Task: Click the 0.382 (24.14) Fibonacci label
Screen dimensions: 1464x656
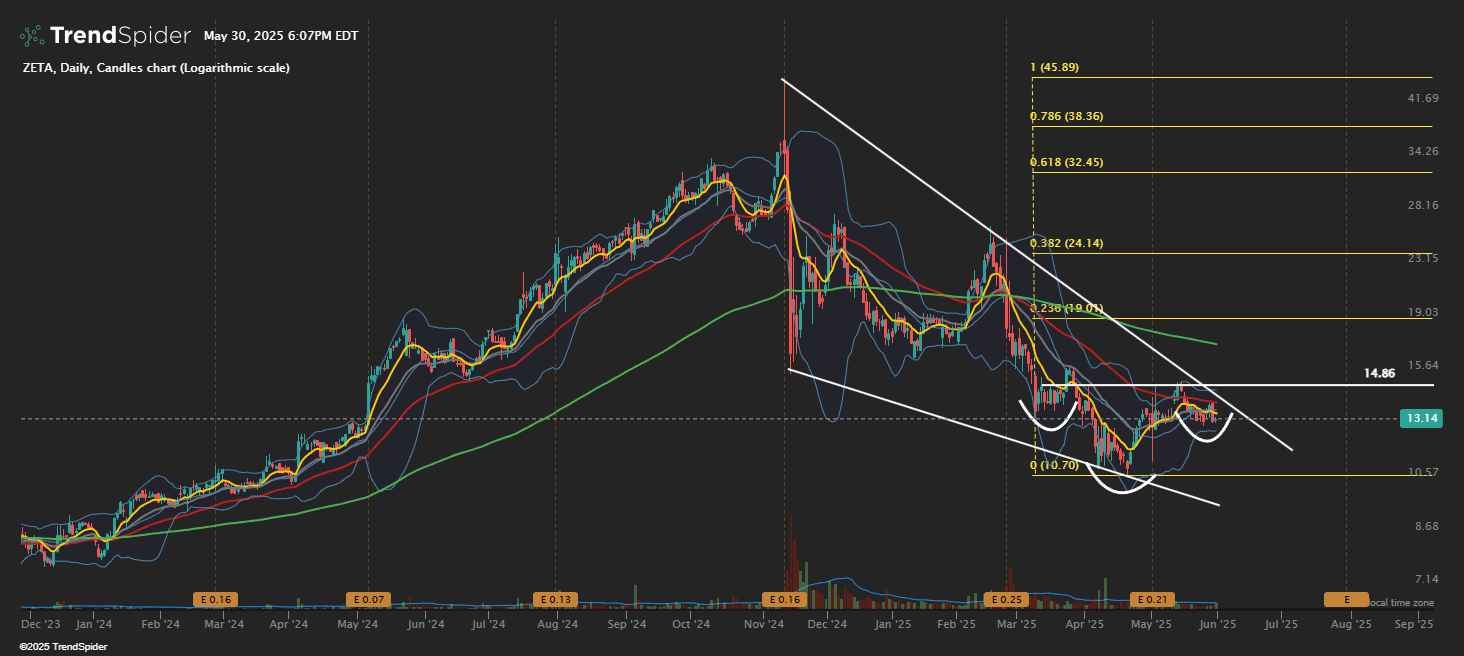Action: tap(1066, 244)
